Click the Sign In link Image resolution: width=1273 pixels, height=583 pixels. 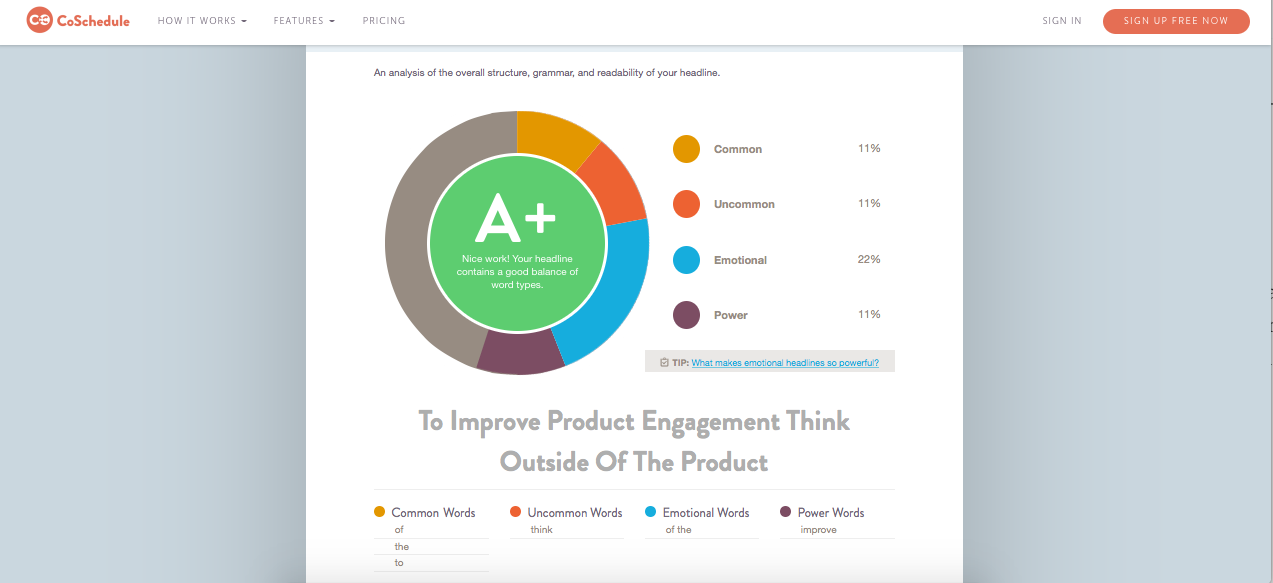click(1062, 21)
